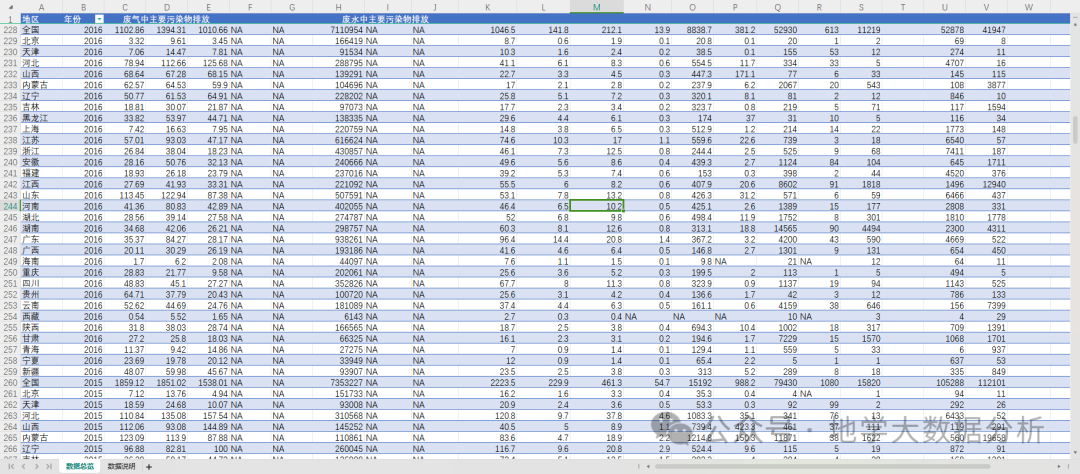
Task: Select row 1 header
Action: (x=10, y=19)
